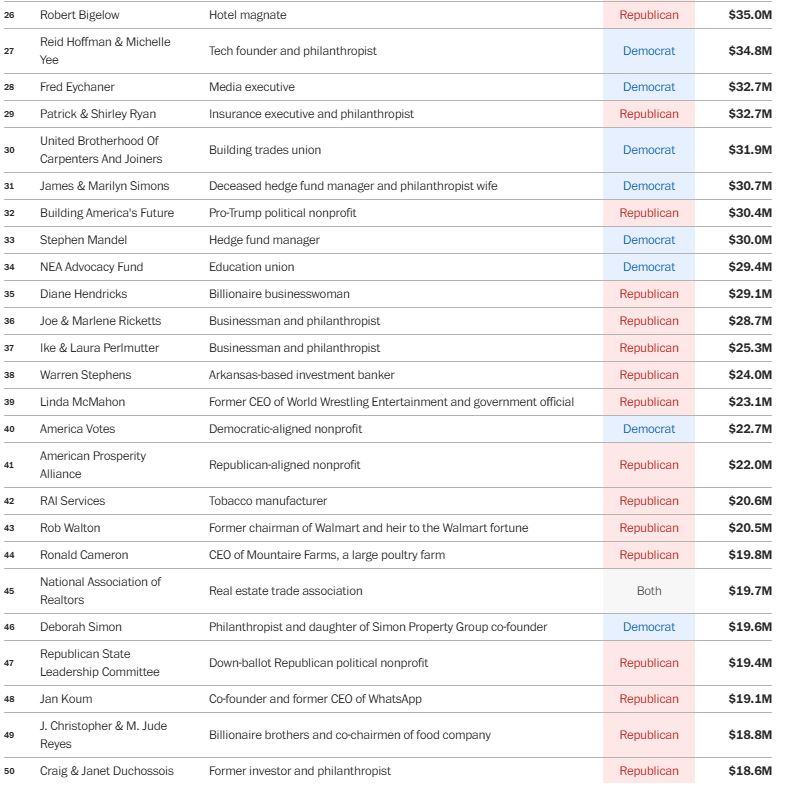Select the American Prosperity Alliance entry

93,465
